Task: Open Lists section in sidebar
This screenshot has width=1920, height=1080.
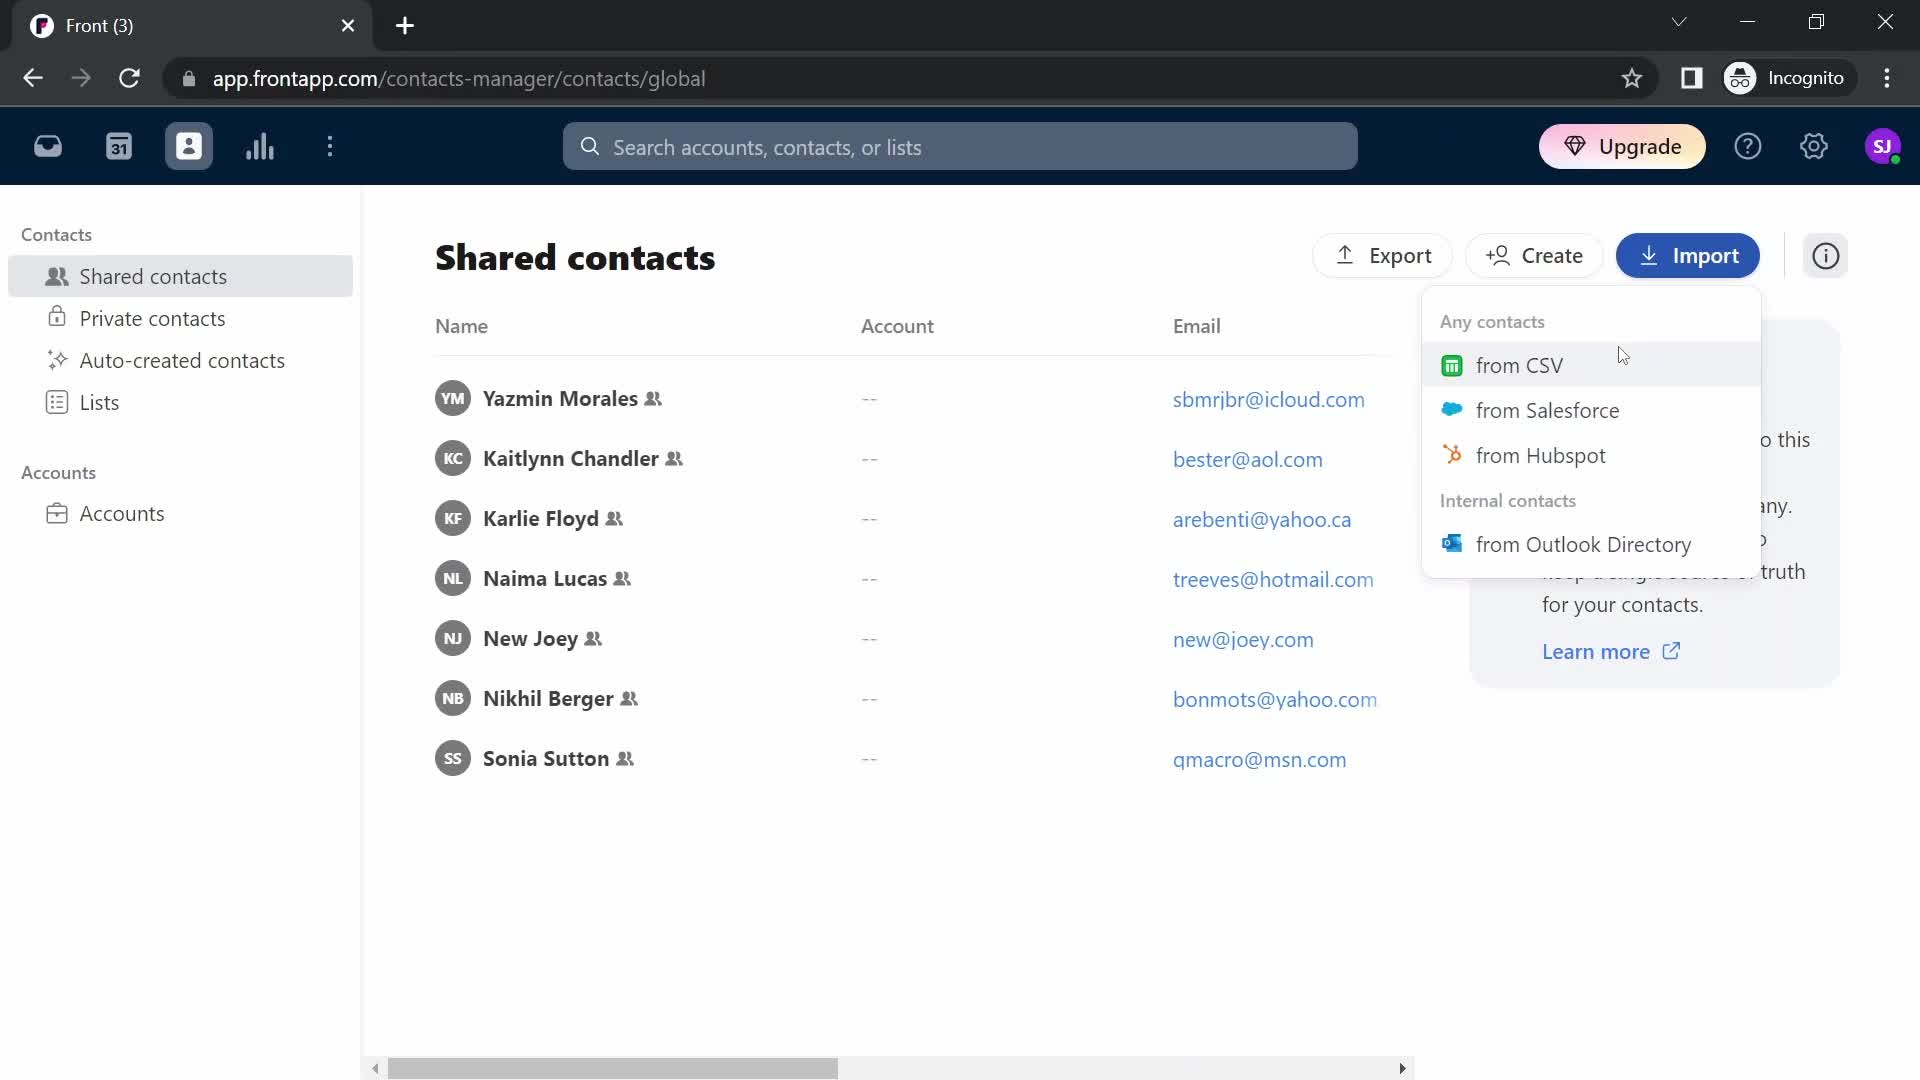Action: pos(99,402)
